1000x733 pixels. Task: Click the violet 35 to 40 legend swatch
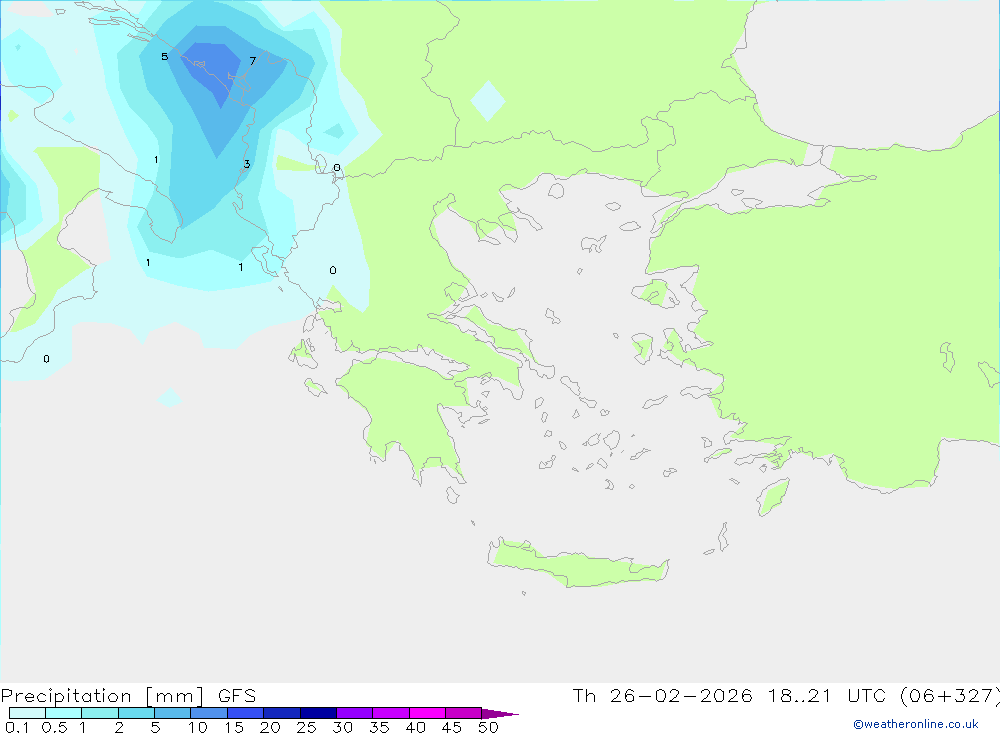point(391,713)
